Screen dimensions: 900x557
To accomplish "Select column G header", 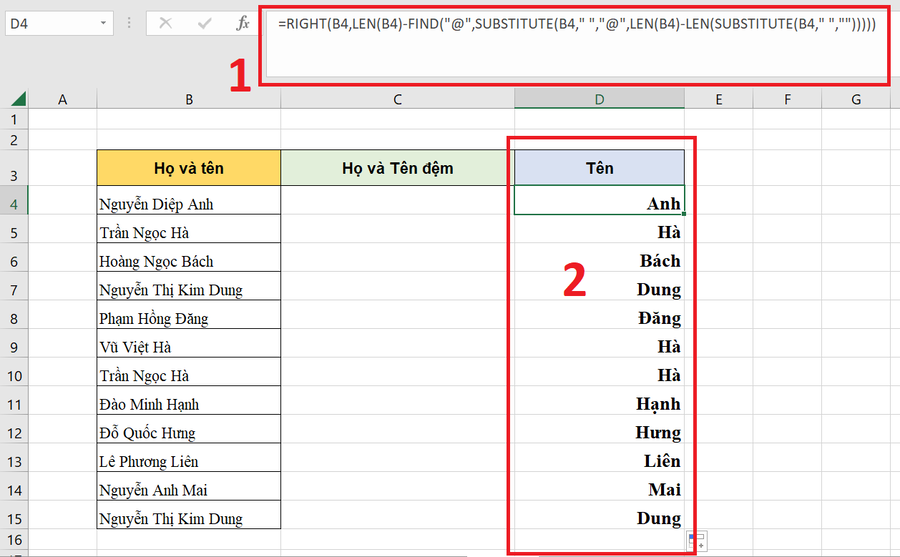I will tap(856, 99).
